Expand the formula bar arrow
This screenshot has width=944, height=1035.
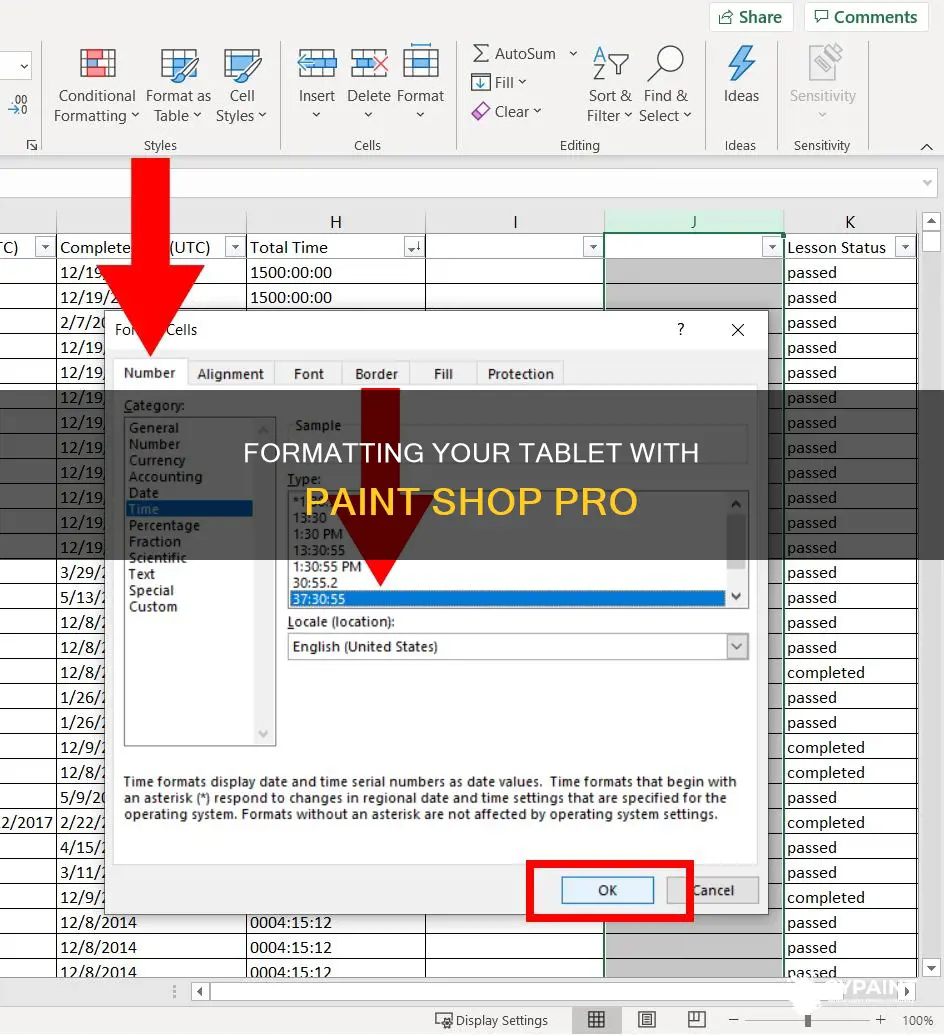tap(927, 183)
